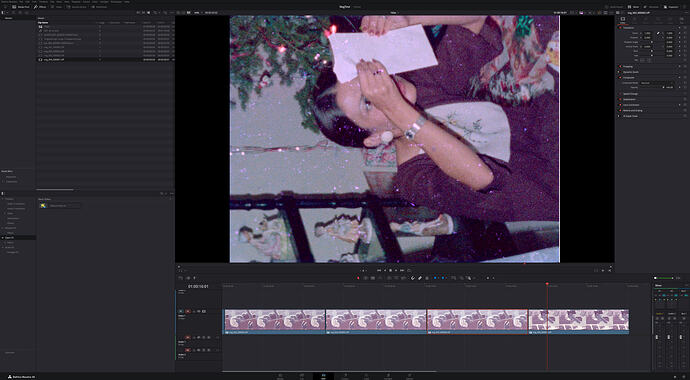Click the blue Flag icon in timeline toolbar
The width and height of the screenshot is (690, 380).
coord(435,278)
